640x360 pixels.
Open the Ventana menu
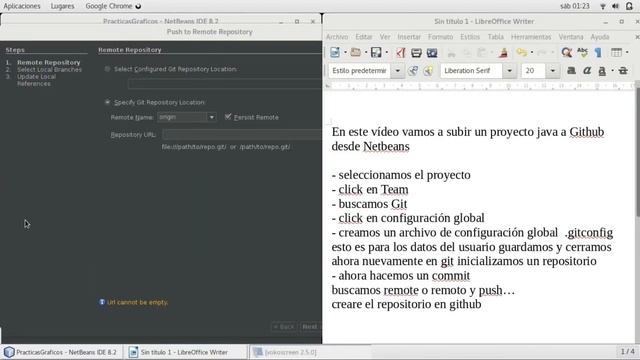click(571, 37)
